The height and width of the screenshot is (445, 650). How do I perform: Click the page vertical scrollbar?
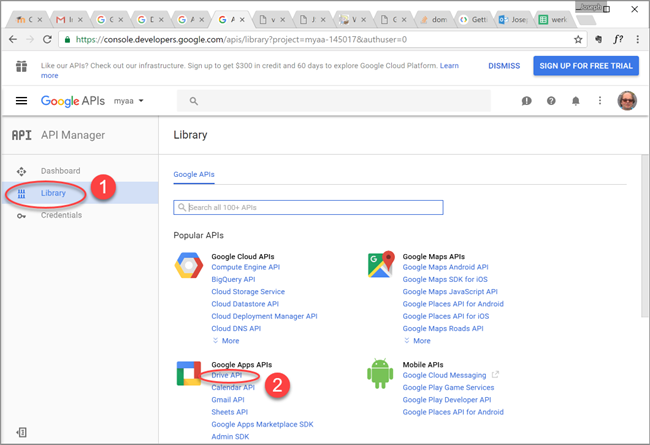point(644,236)
